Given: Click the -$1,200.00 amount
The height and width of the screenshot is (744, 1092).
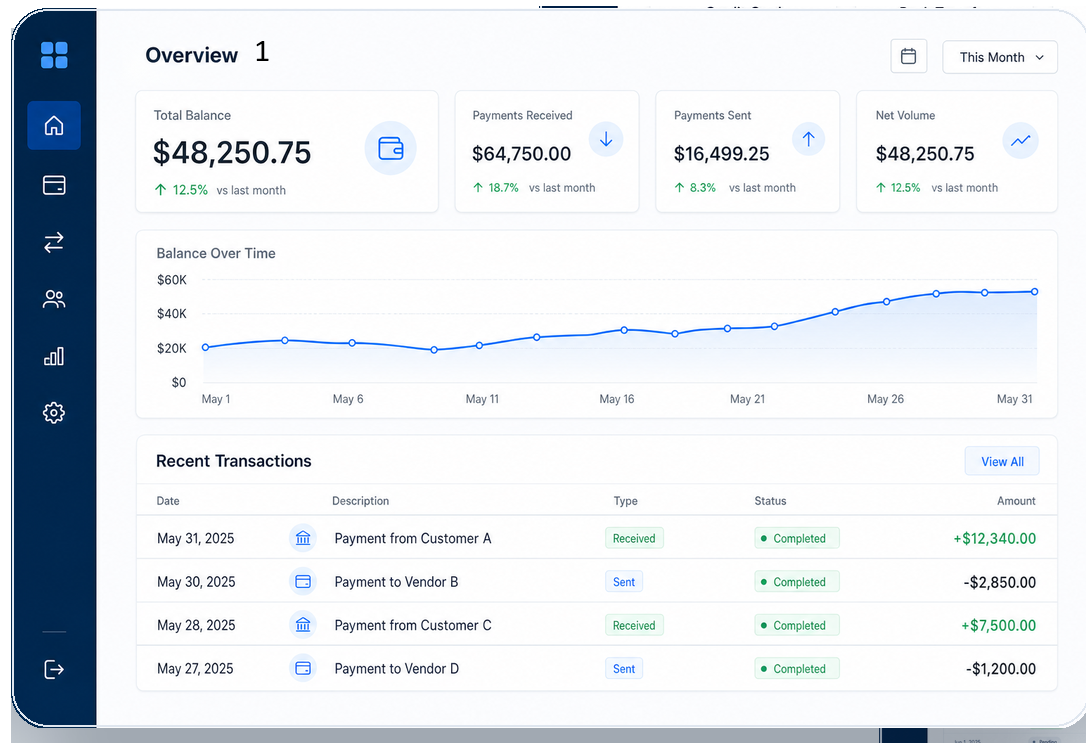Looking at the screenshot, I should [x=1001, y=669].
